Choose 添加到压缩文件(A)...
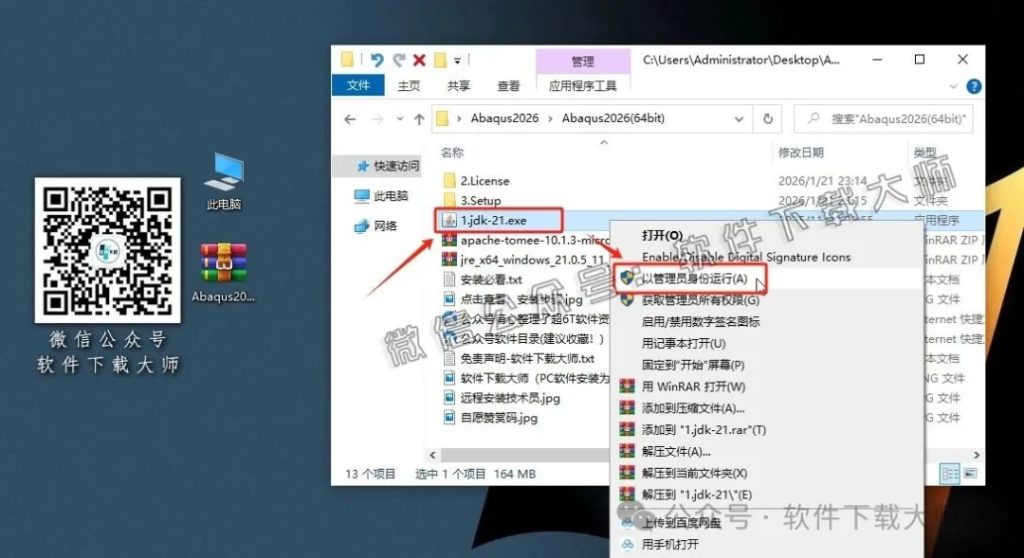The height and width of the screenshot is (558, 1024). tap(693, 408)
